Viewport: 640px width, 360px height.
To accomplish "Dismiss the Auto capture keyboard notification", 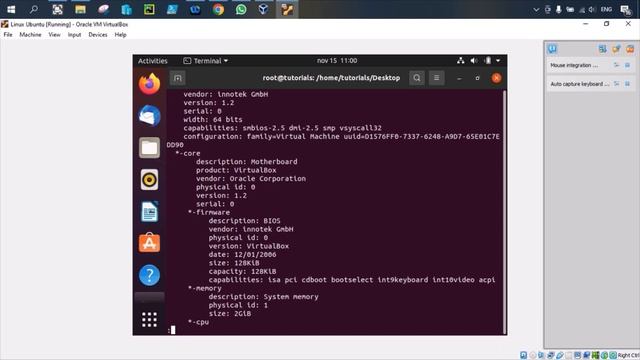I will coord(627,84).
